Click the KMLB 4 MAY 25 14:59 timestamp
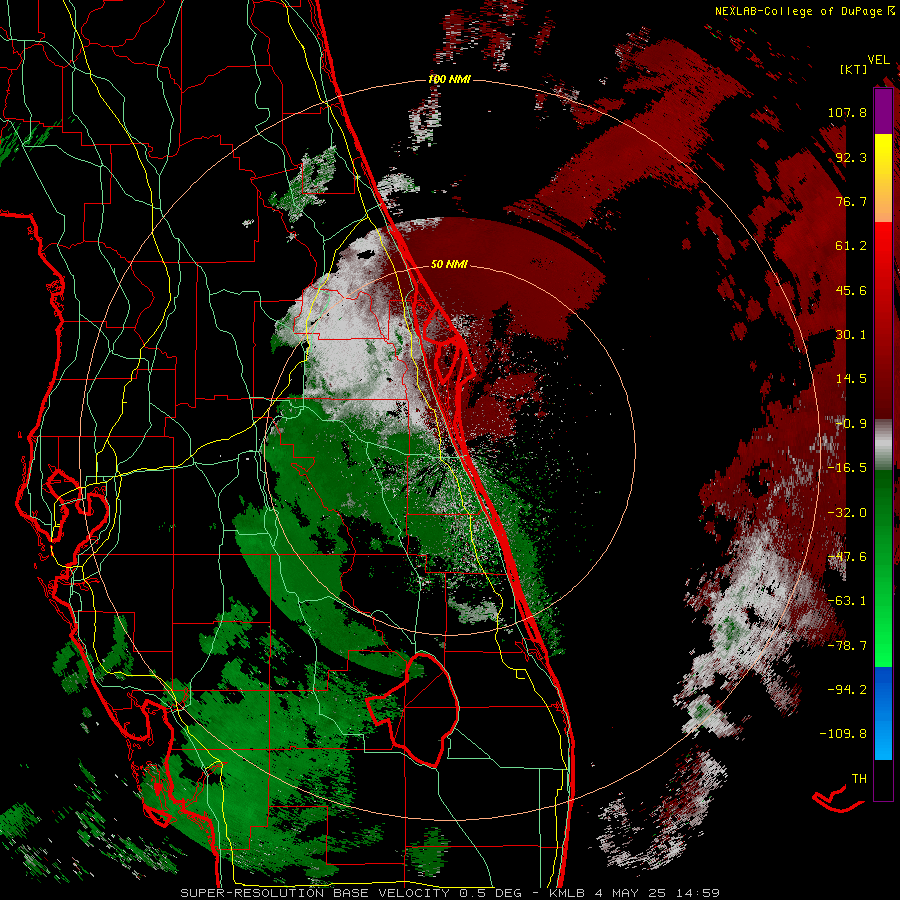900x900 pixels. (634, 893)
